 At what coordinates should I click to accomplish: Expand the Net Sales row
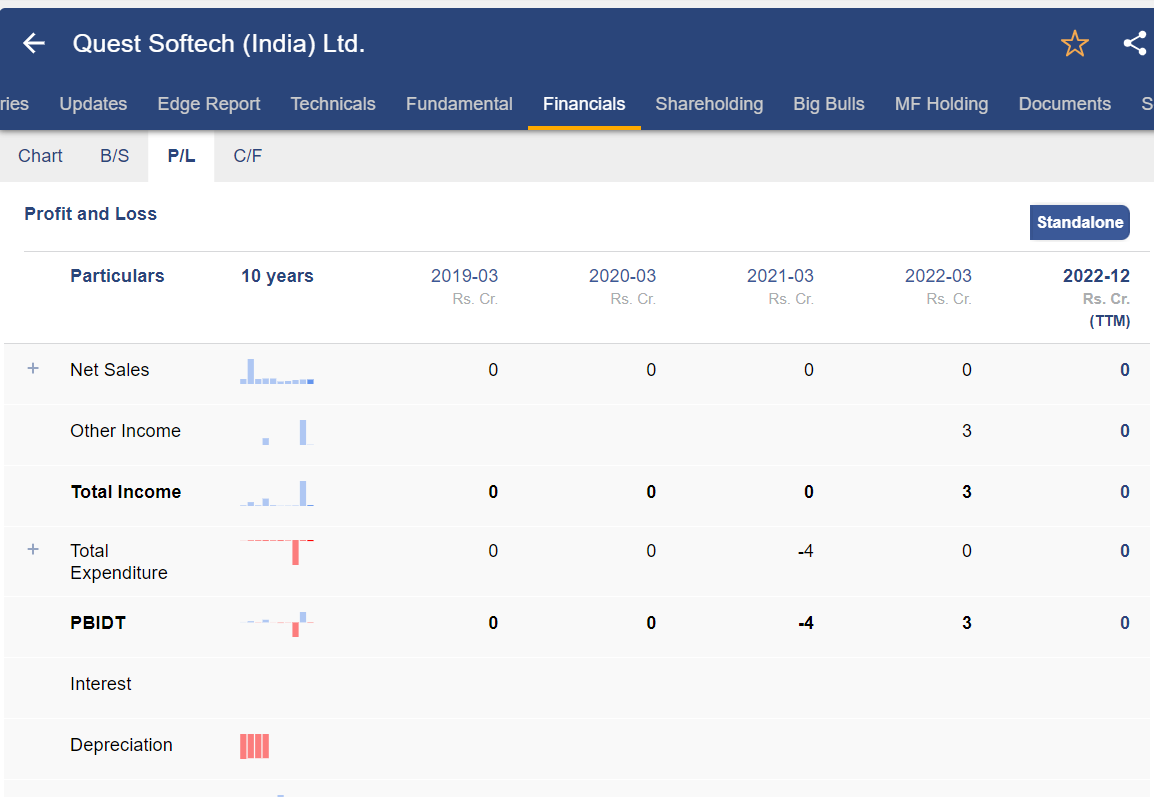point(33,368)
